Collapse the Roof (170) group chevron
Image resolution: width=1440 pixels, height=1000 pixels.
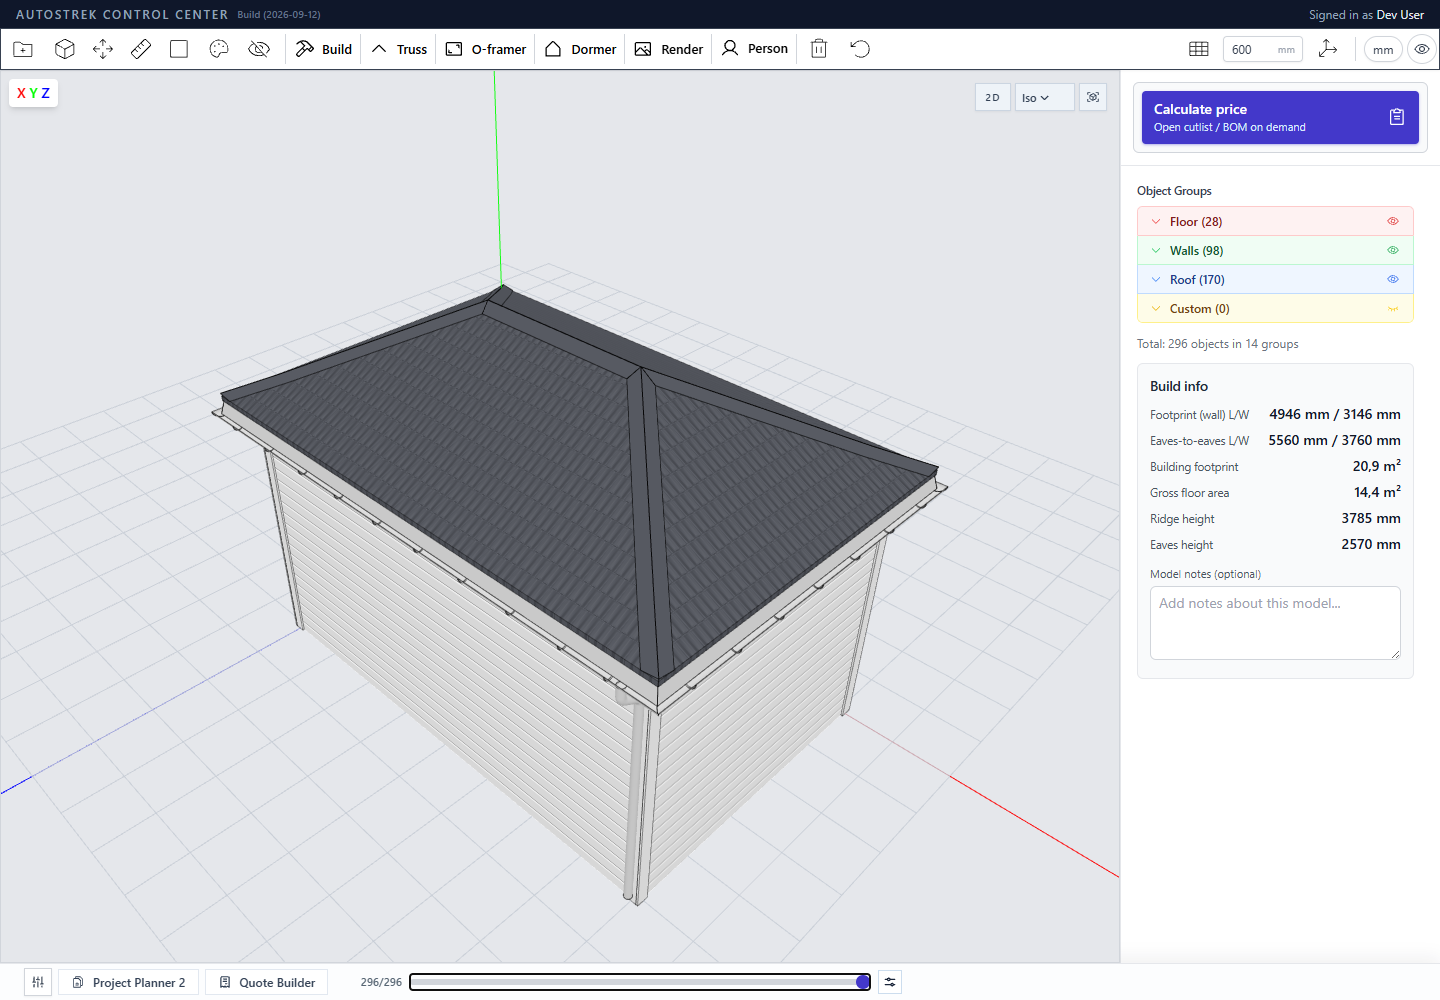click(1156, 280)
